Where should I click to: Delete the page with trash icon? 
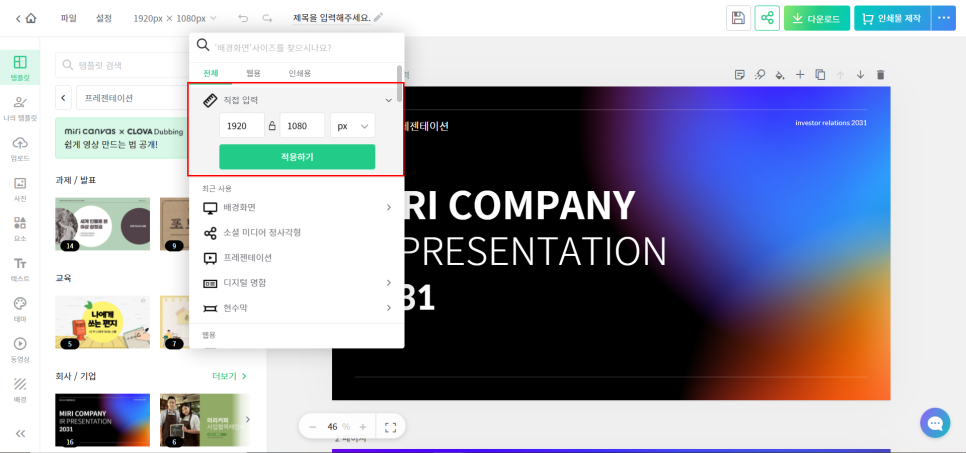coord(880,75)
